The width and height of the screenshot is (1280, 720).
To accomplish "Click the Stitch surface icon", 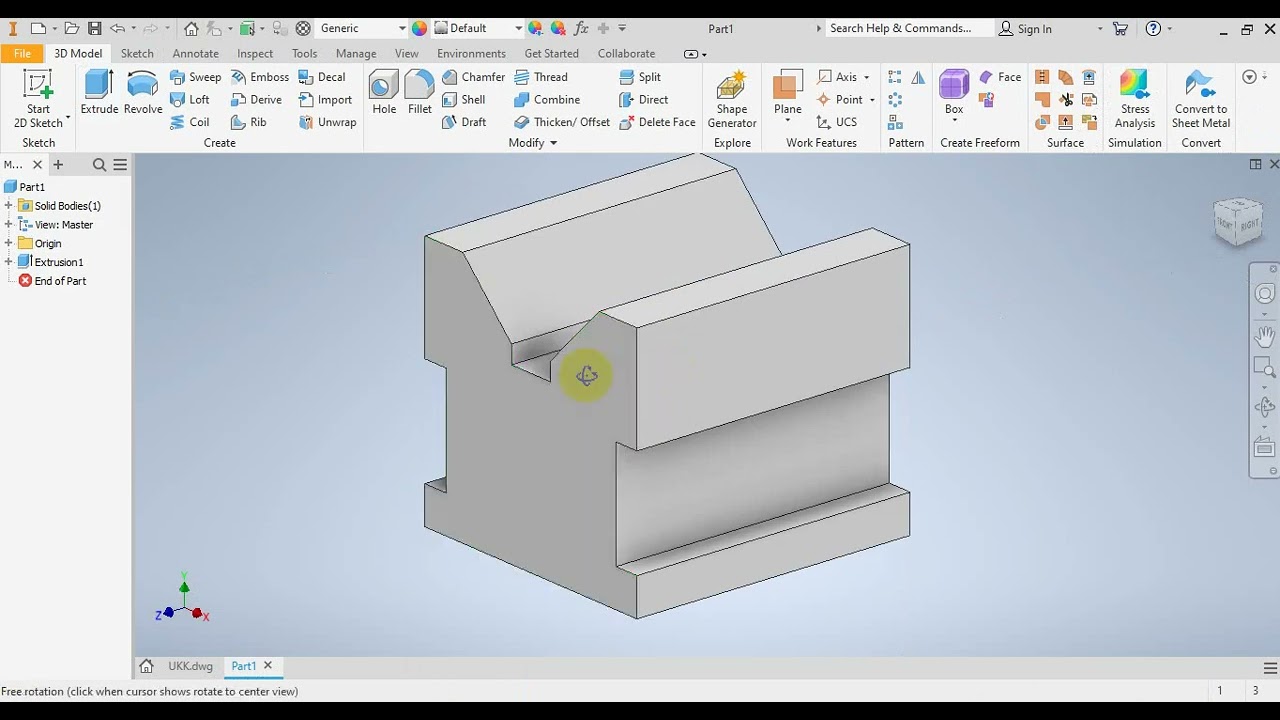I will (1042, 77).
